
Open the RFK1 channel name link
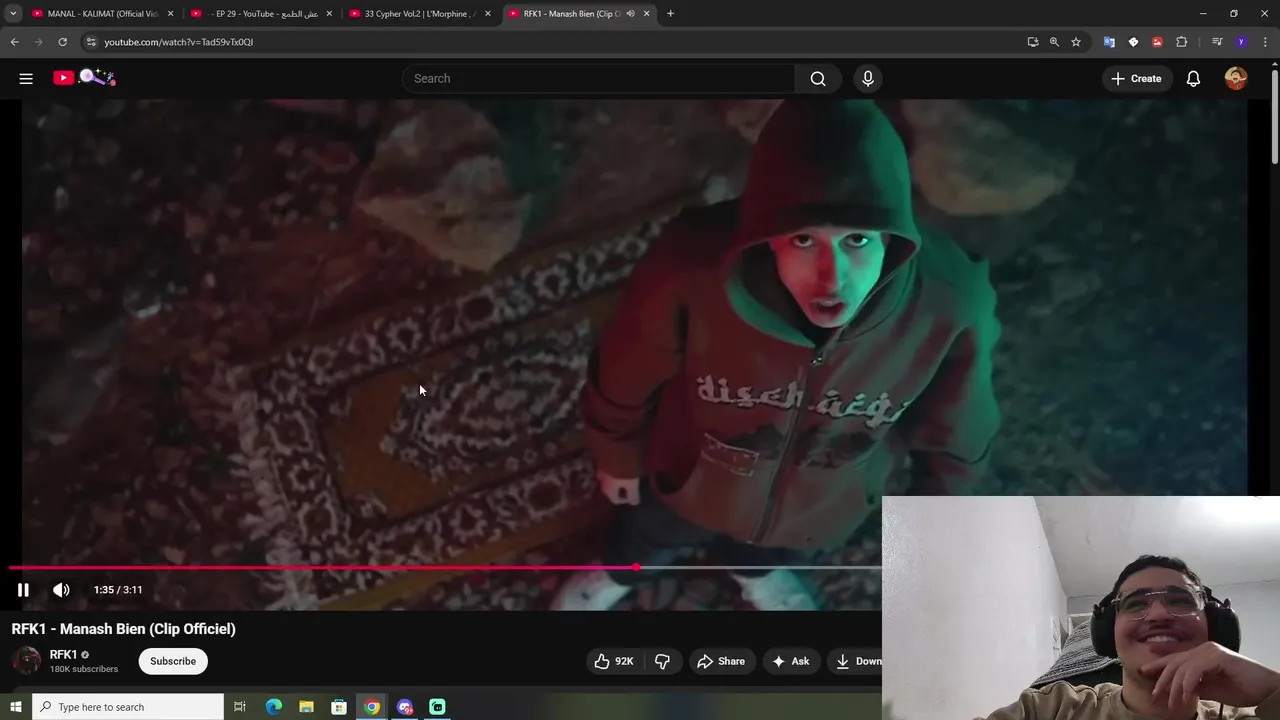(x=63, y=654)
